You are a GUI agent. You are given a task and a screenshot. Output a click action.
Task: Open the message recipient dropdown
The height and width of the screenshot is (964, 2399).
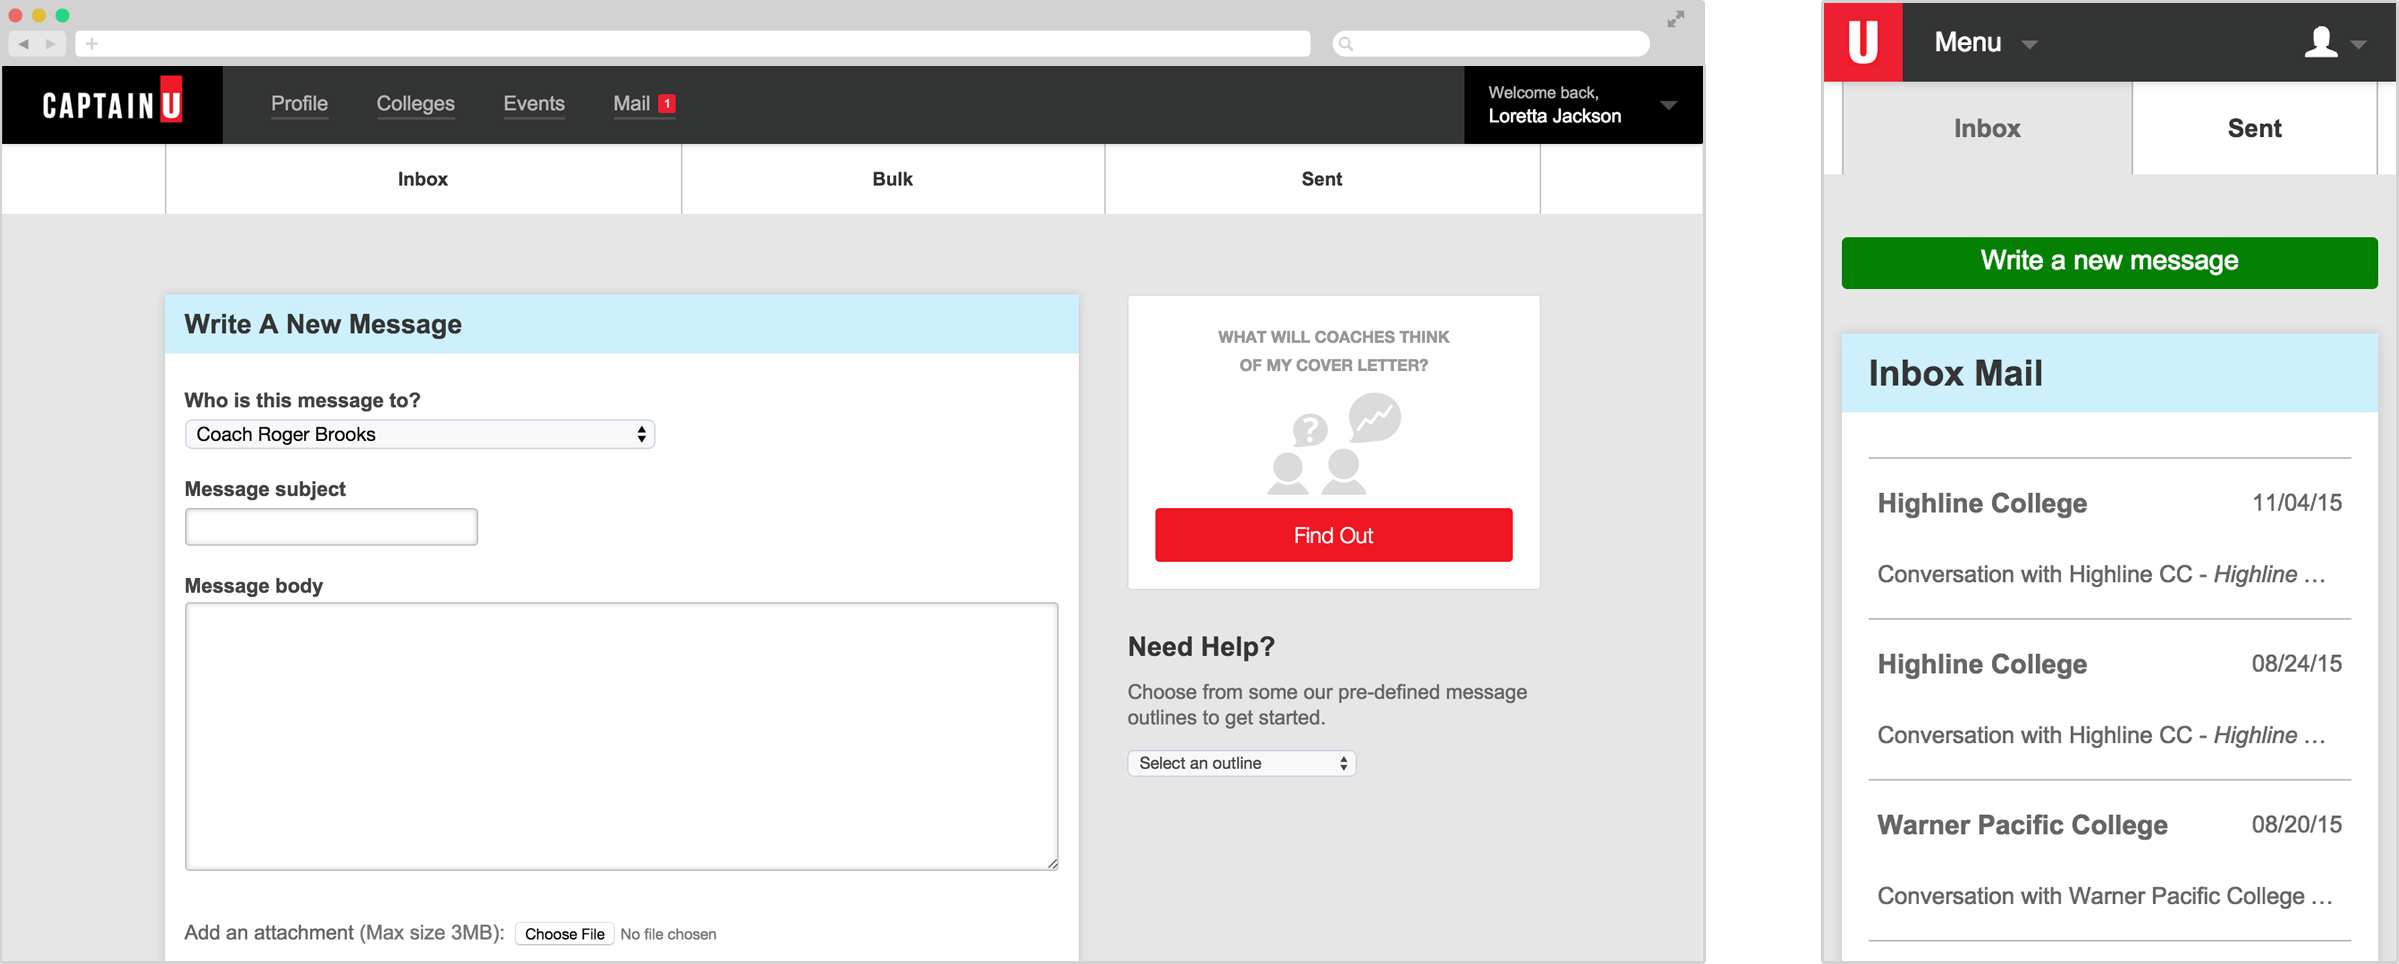click(x=419, y=434)
